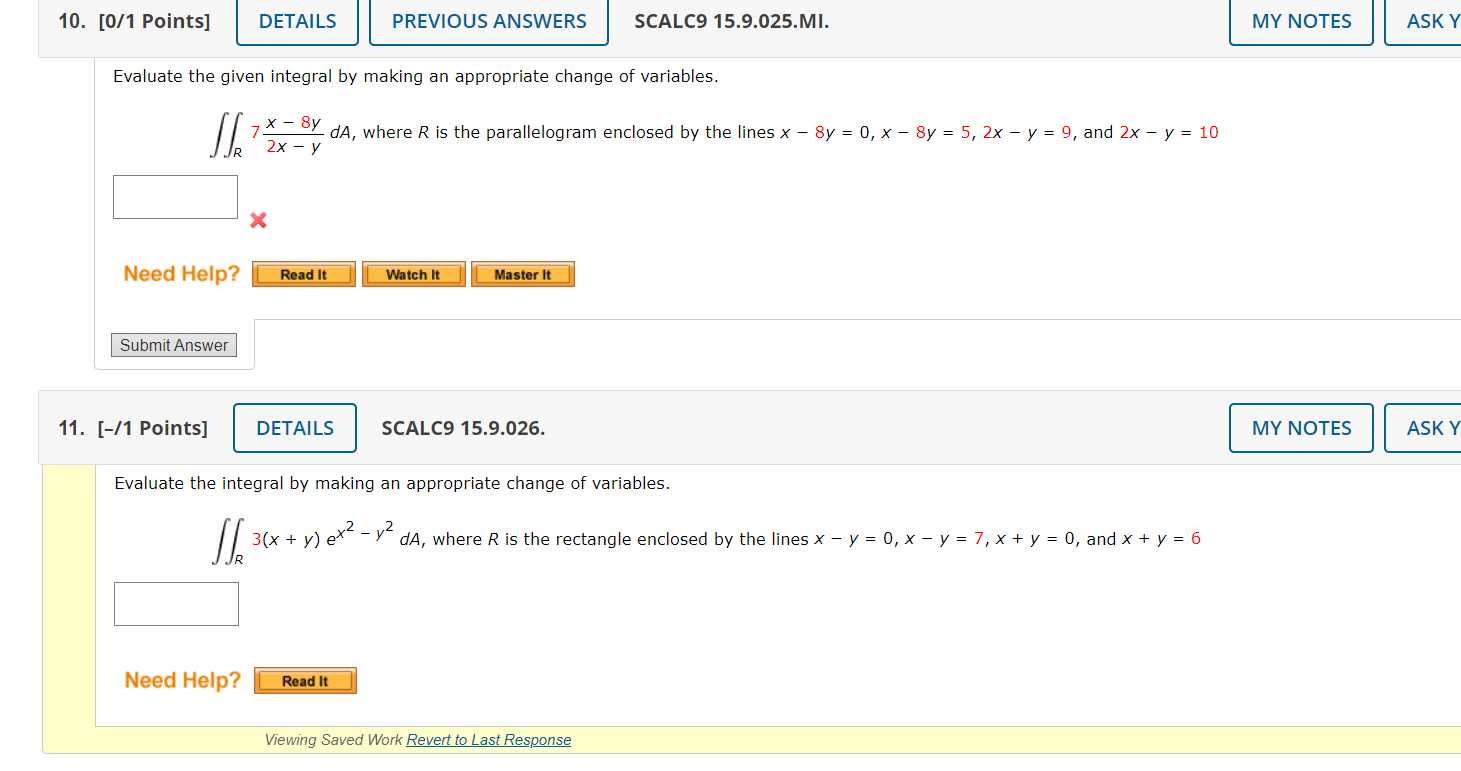Screen dimensions: 1461x771
Task: Open DETAILS for problem 11
Action: [294, 427]
